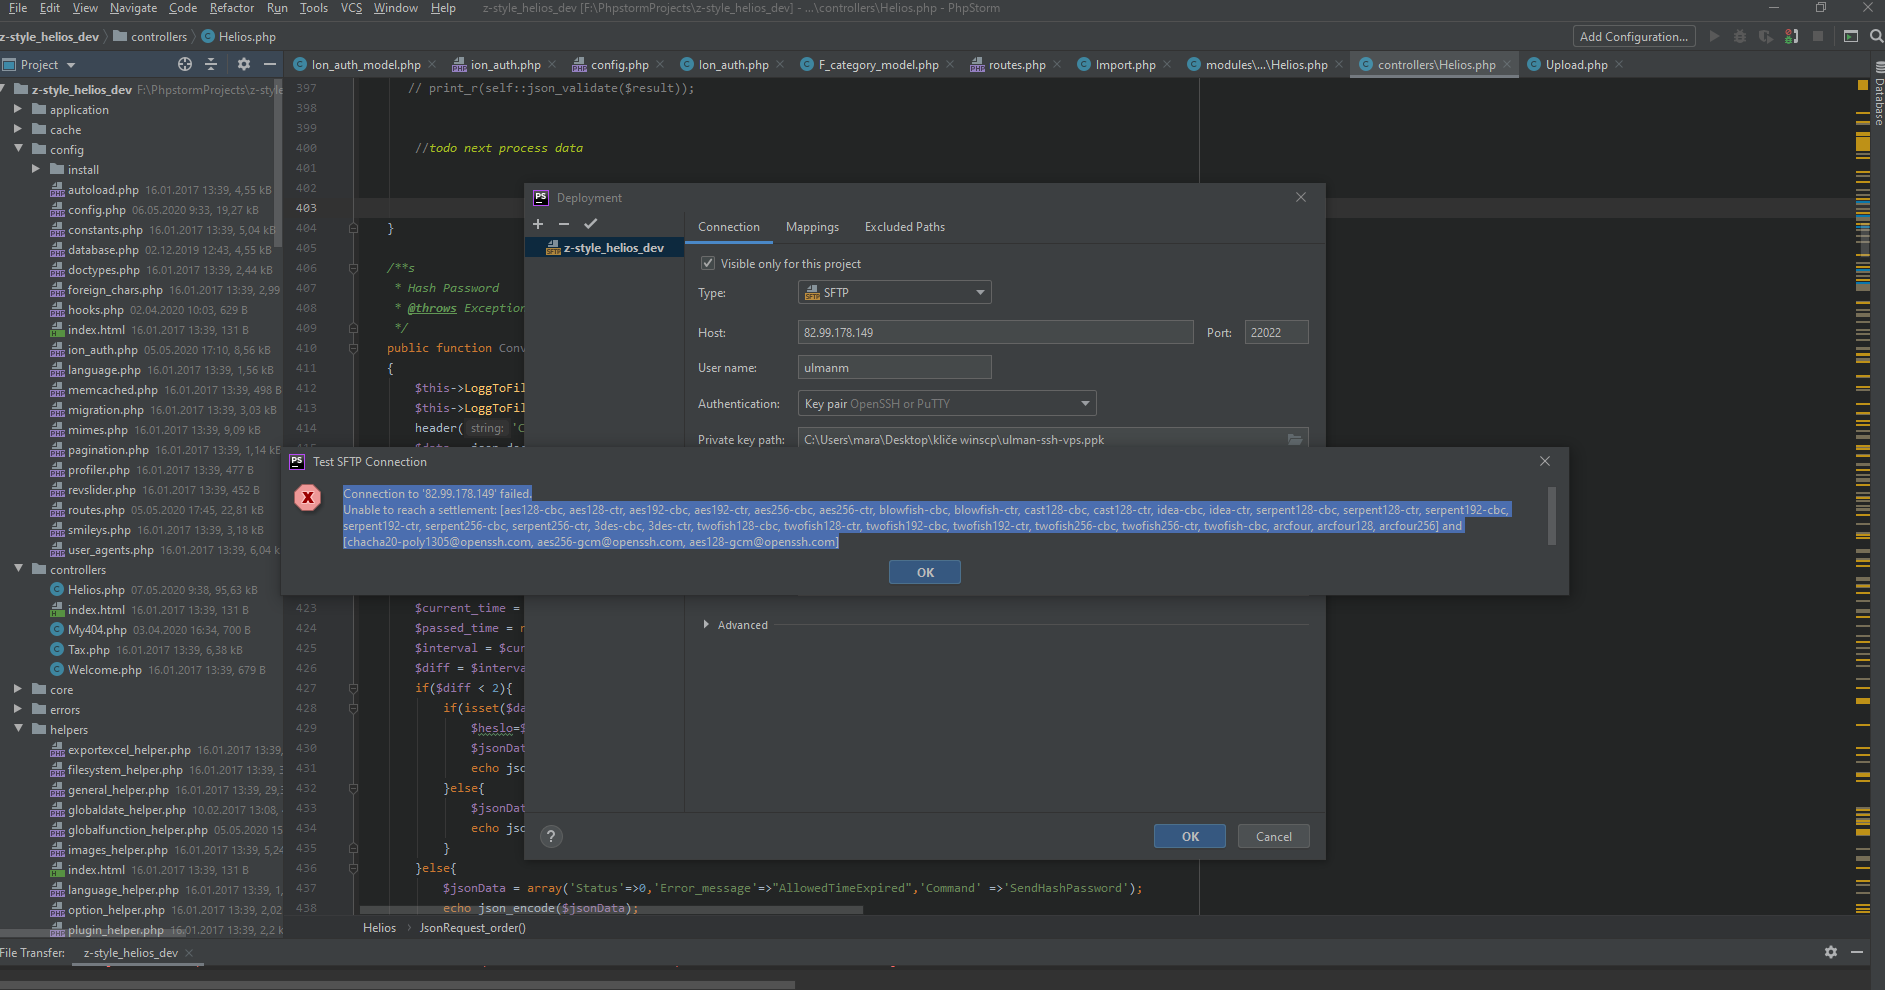Open the Database tool window sidebar

(x=1878, y=94)
